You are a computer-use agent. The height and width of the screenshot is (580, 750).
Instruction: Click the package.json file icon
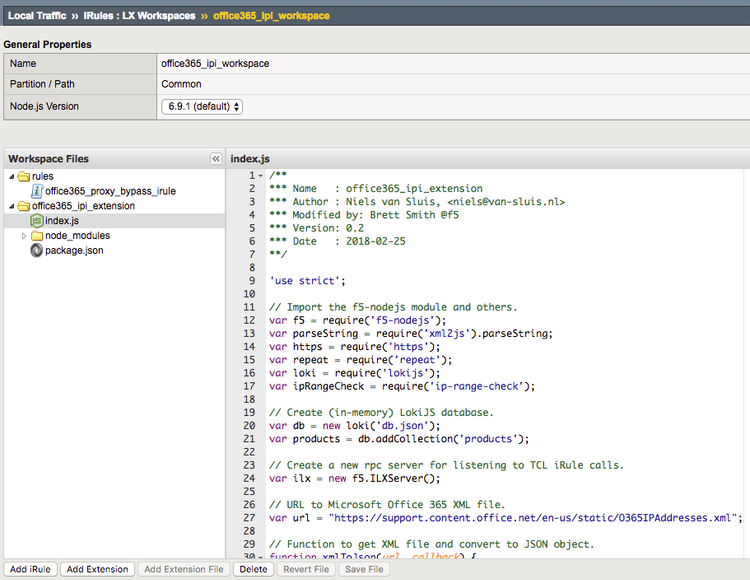(37, 250)
